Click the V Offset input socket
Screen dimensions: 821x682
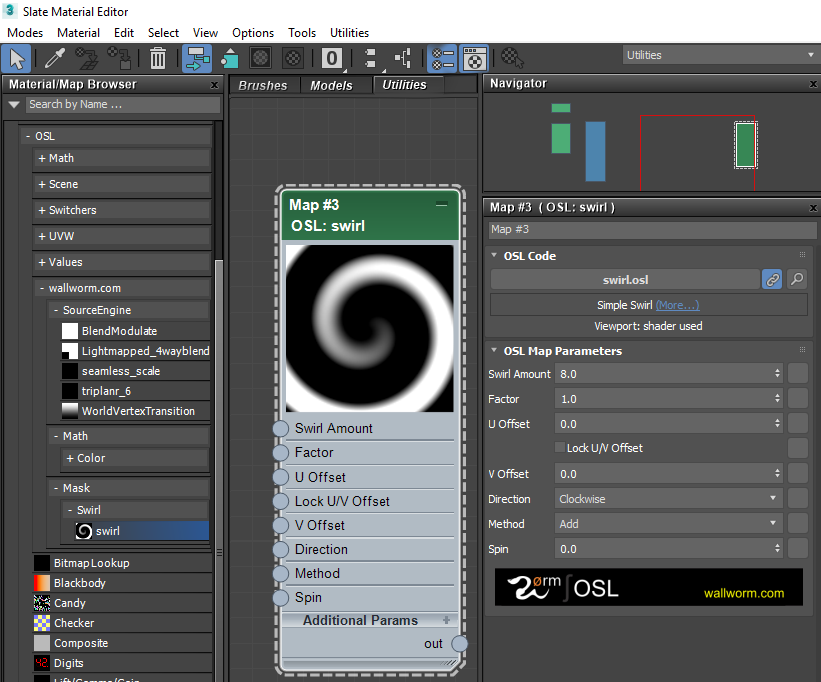(x=281, y=525)
